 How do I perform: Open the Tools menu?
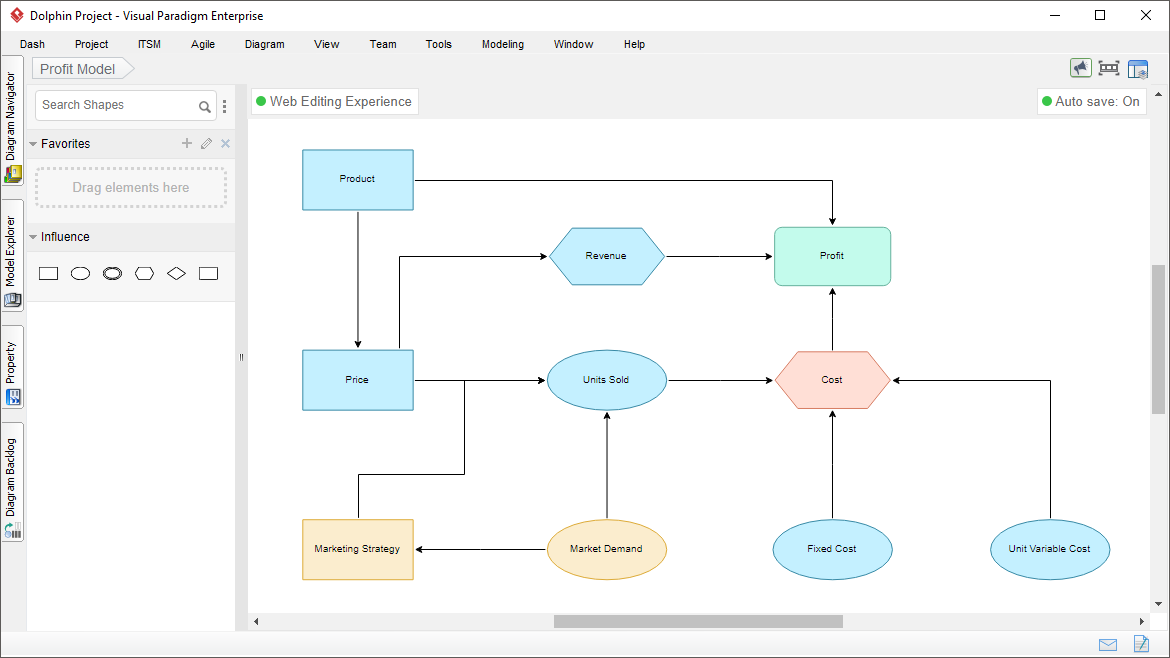439,44
